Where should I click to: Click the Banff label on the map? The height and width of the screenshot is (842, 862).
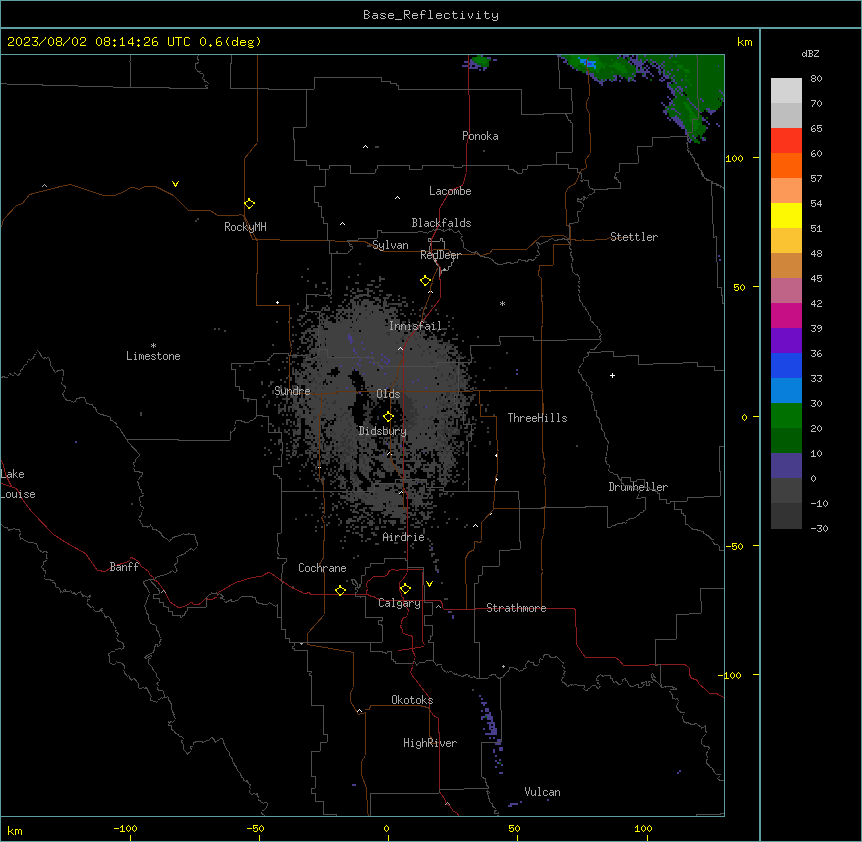pos(124,567)
